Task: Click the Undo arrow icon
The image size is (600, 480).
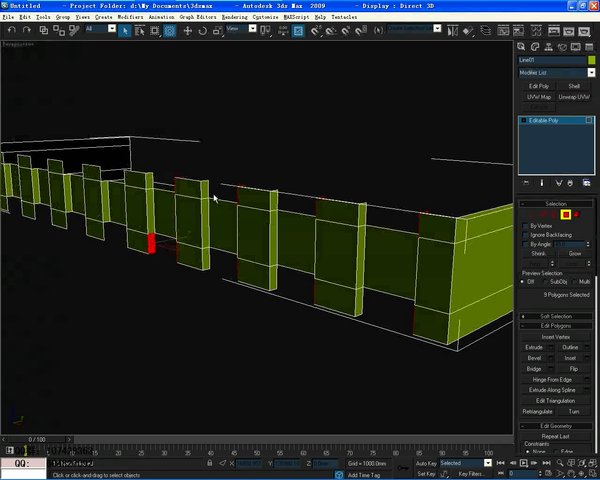Action: 11,30
